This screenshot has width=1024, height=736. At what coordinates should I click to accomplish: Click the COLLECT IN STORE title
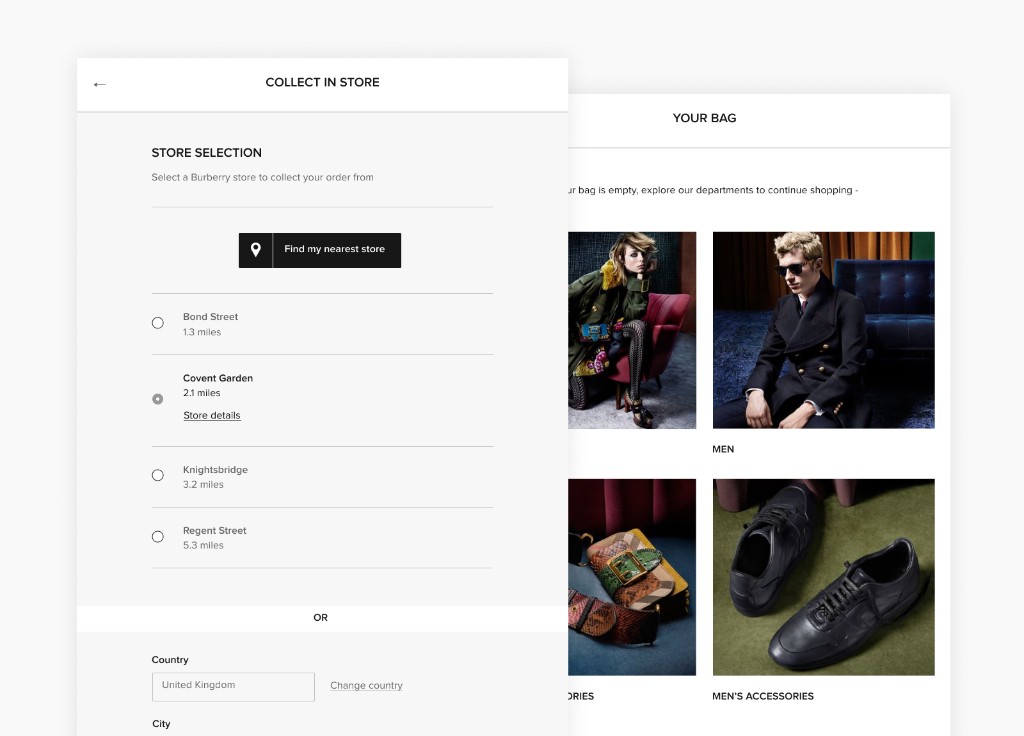point(322,82)
